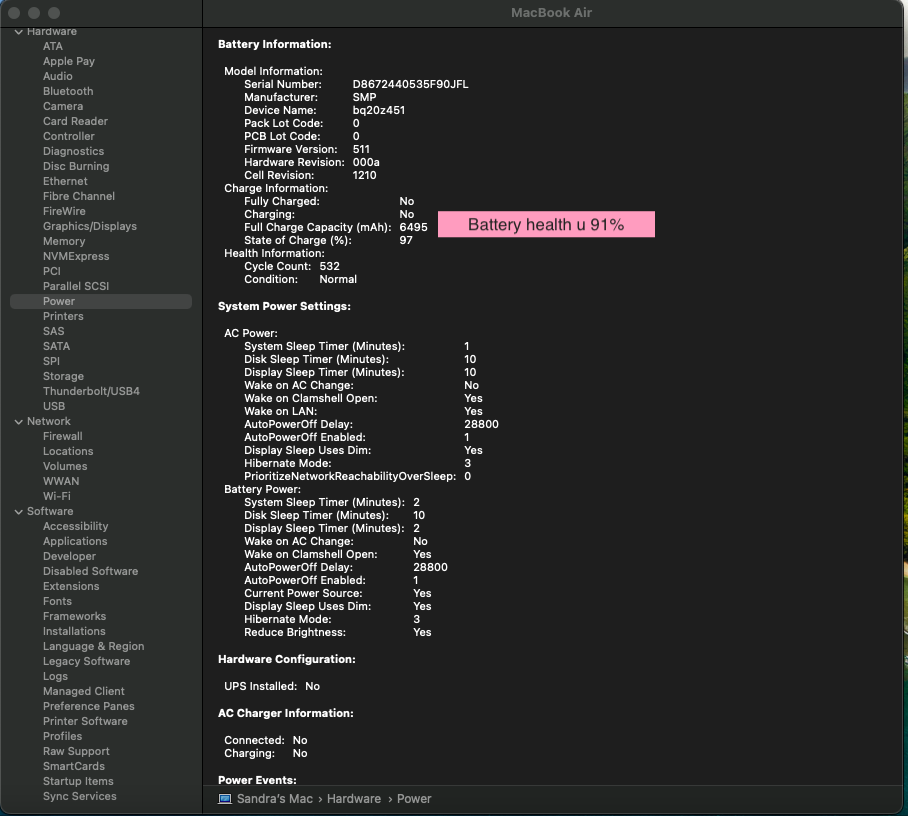Click Hardware in the bottom path bar
Image resolution: width=908 pixels, height=816 pixels.
(x=354, y=799)
